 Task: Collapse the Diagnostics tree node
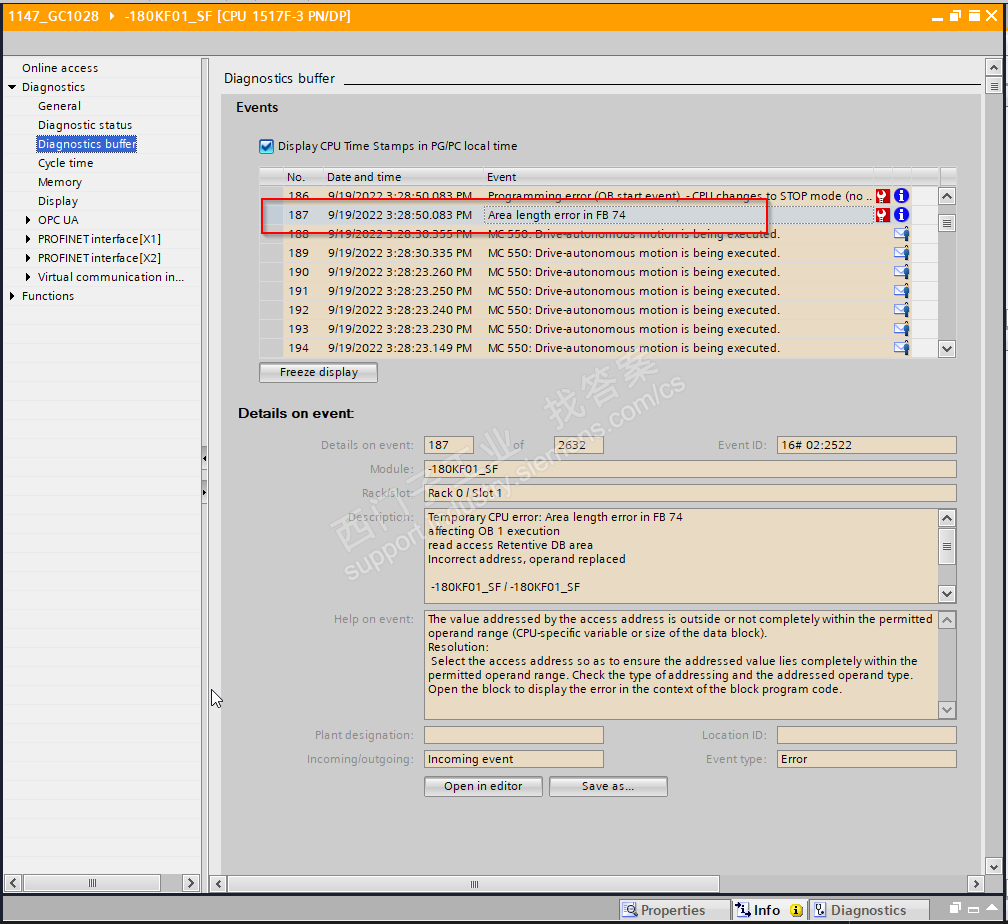12,87
